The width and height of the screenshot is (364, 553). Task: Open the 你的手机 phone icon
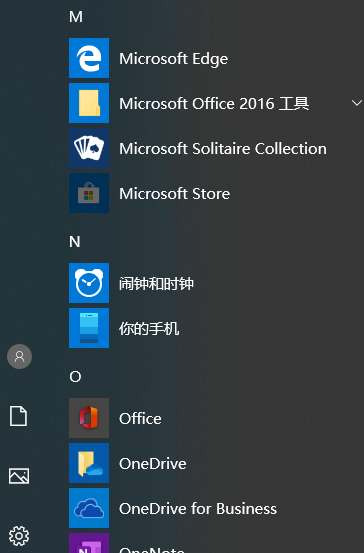pos(89,328)
